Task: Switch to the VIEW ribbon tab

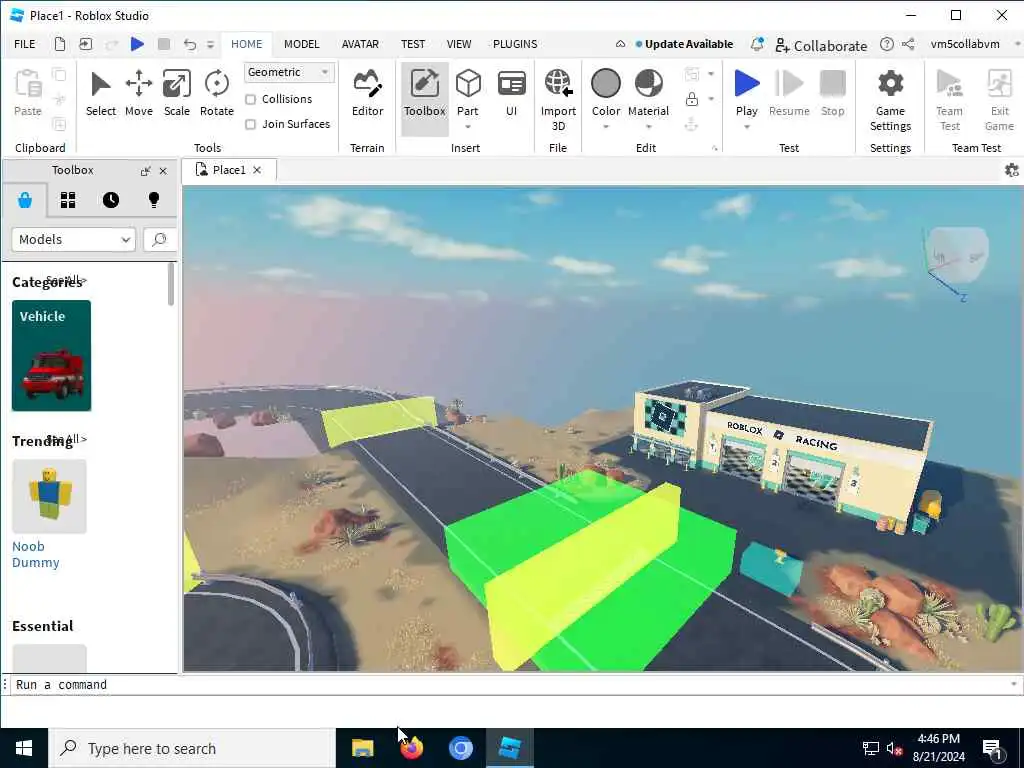Action: click(x=458, y=44)
